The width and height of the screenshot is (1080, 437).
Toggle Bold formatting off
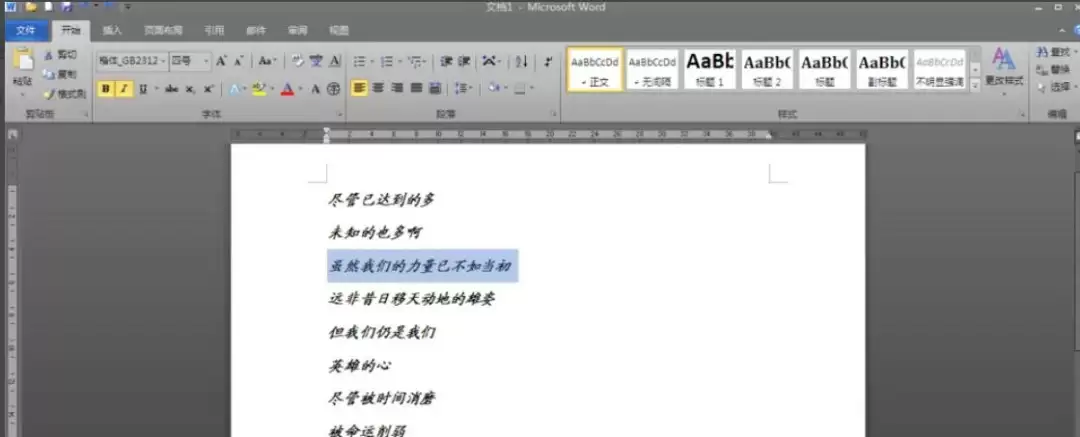pyautogui.click(x=105, y=89)
